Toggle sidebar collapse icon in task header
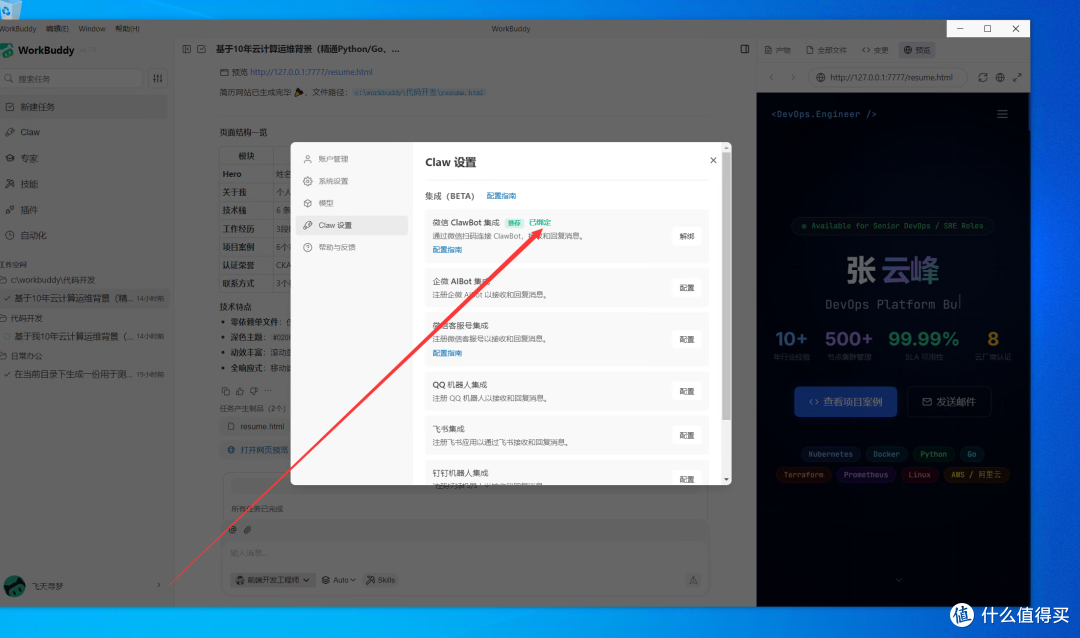This screenshot has height=638, width=1080. tap(187, 49)
